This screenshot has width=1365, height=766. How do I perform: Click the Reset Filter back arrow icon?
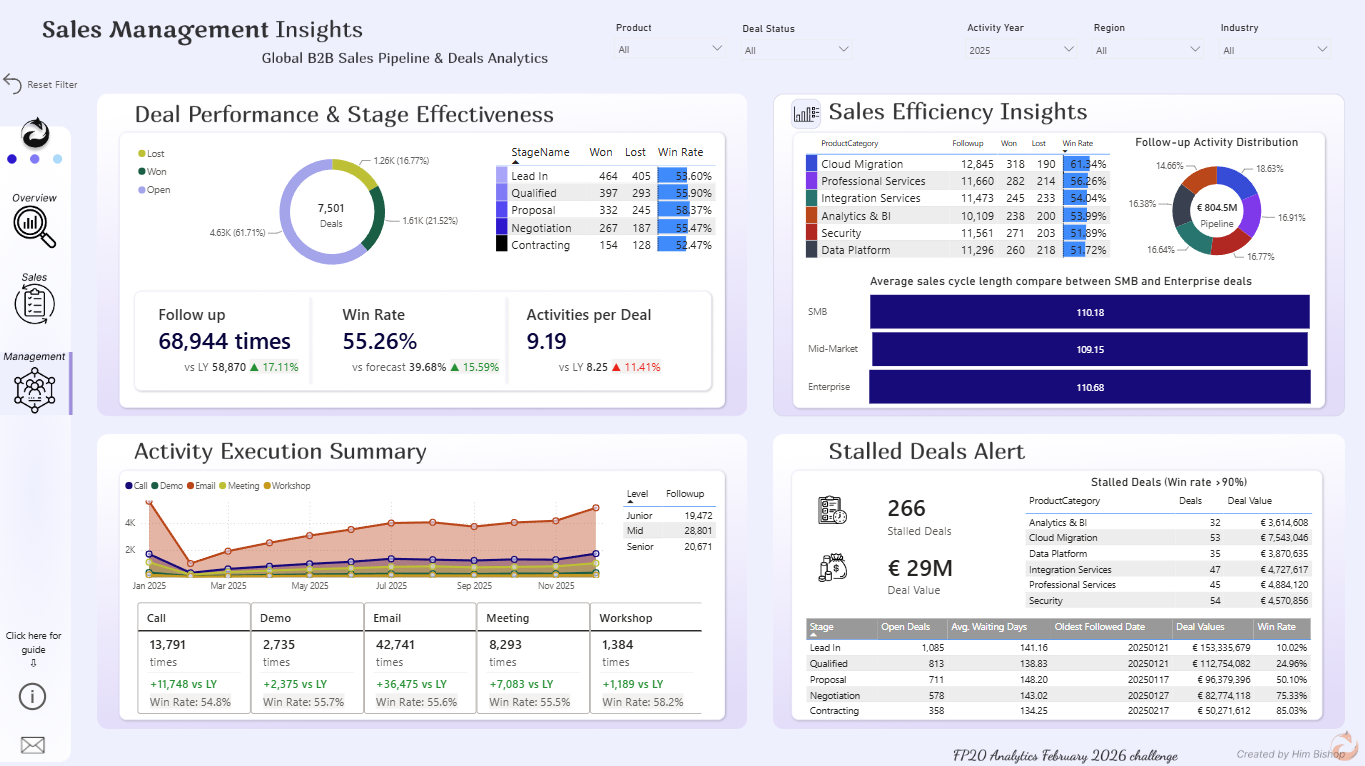12,84
